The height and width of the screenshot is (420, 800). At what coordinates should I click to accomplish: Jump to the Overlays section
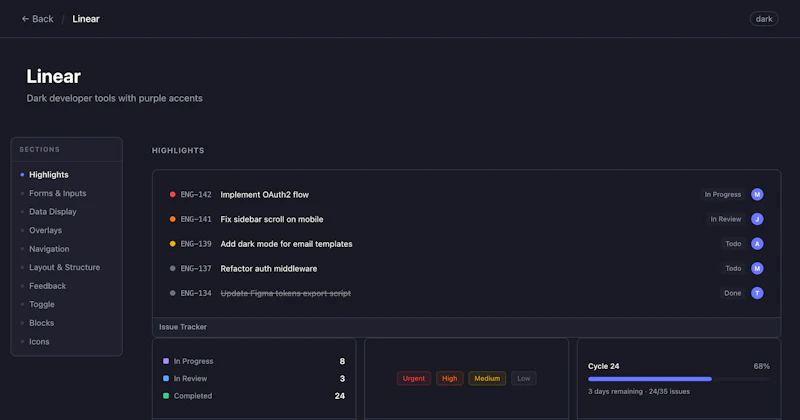pyautogui.click(x=45, y=230)
